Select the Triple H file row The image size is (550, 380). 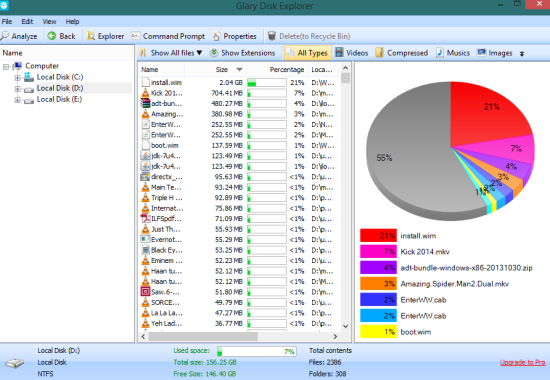[x=239, y=198]
